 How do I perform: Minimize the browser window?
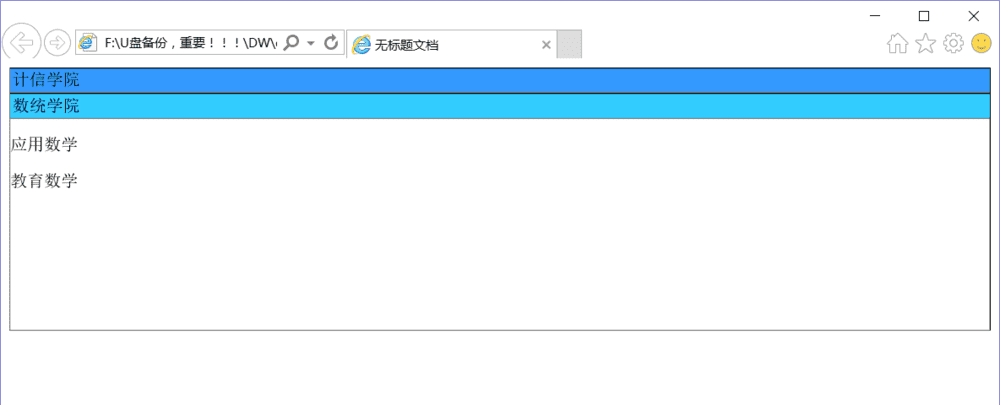click(x=875, y=16)
